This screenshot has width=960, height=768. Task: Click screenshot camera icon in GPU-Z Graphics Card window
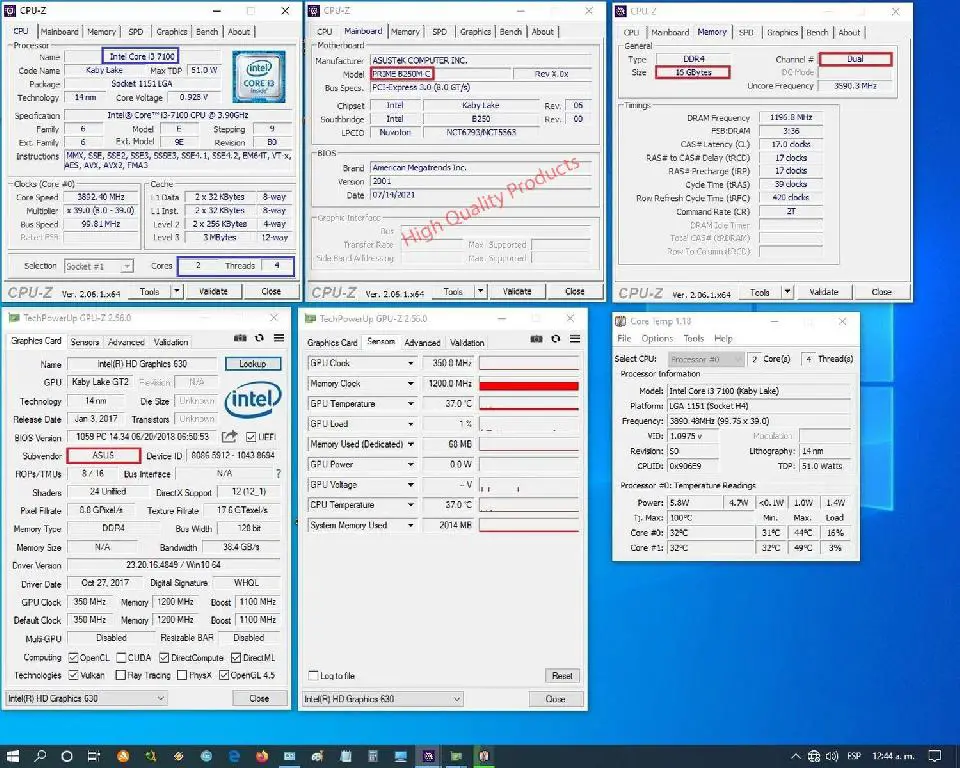click(x=240, y=338)
